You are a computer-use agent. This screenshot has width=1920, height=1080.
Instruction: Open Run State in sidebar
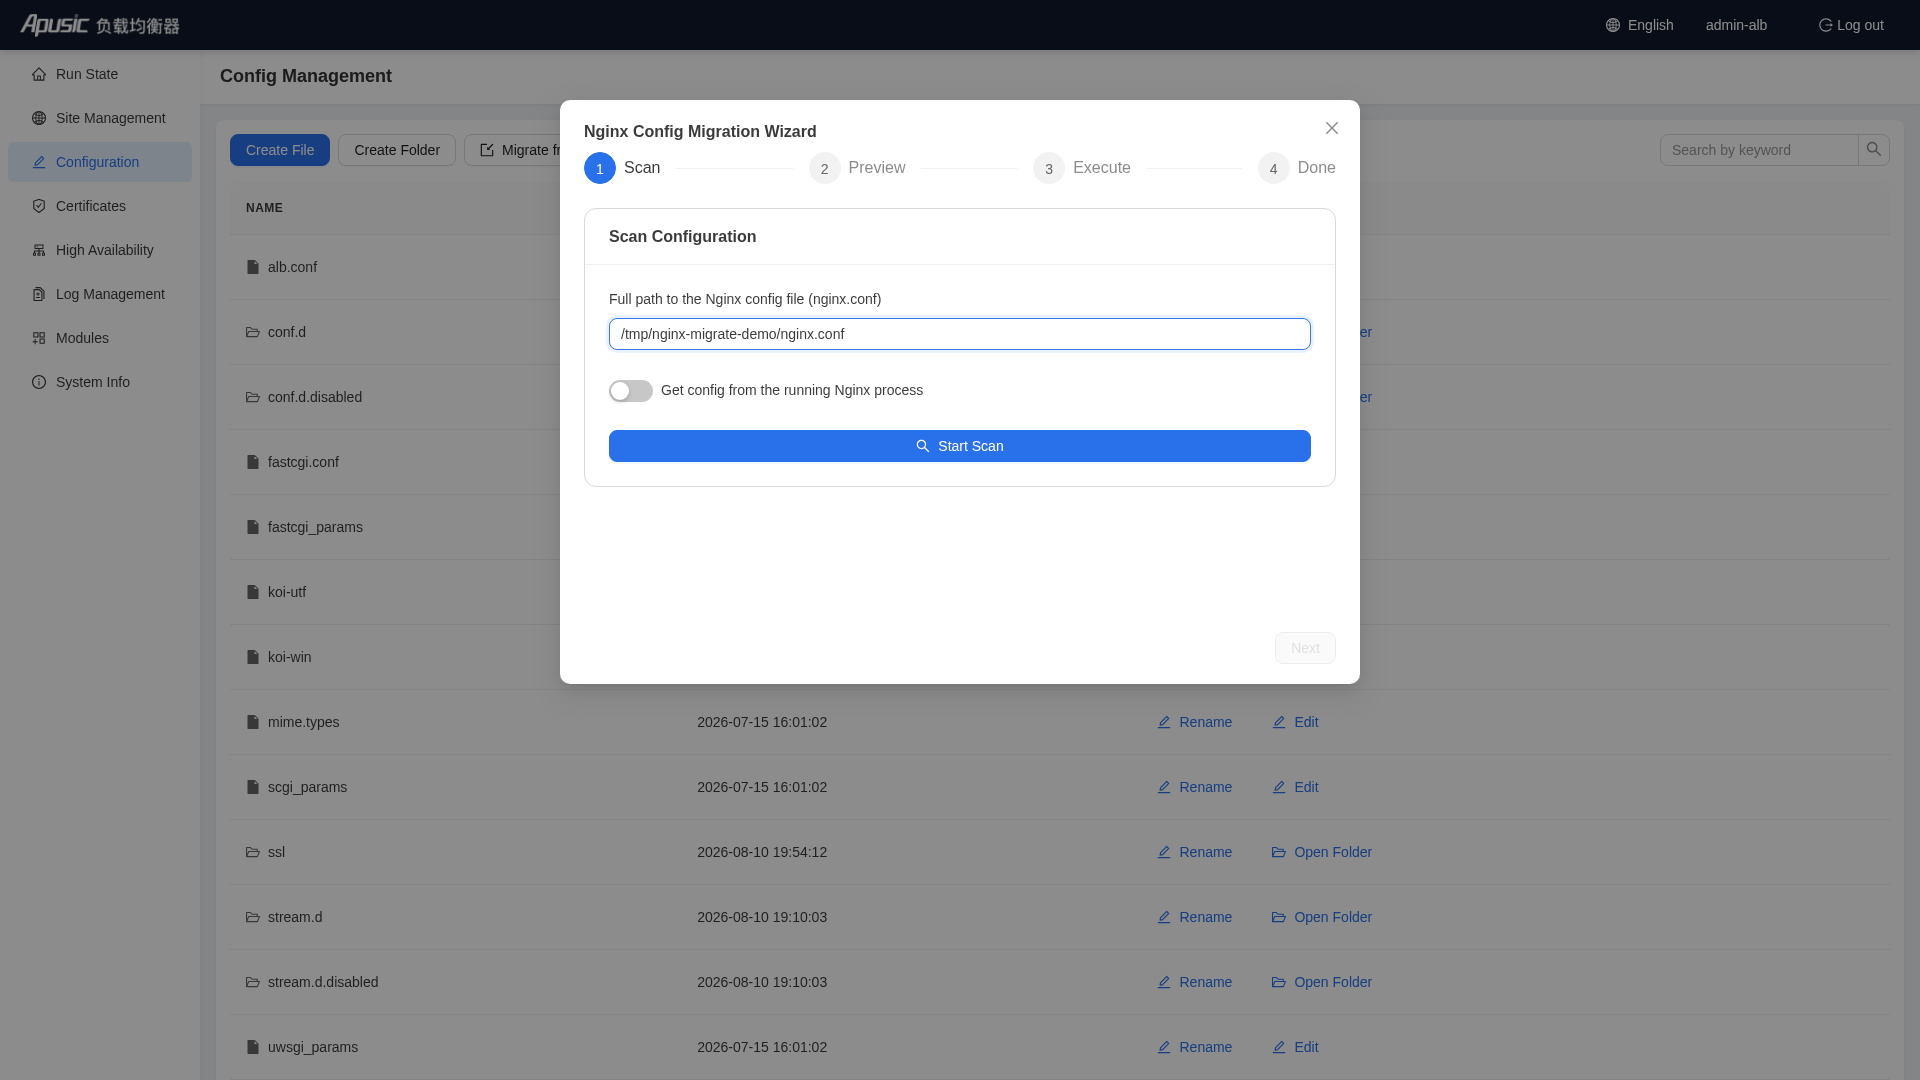100,74
